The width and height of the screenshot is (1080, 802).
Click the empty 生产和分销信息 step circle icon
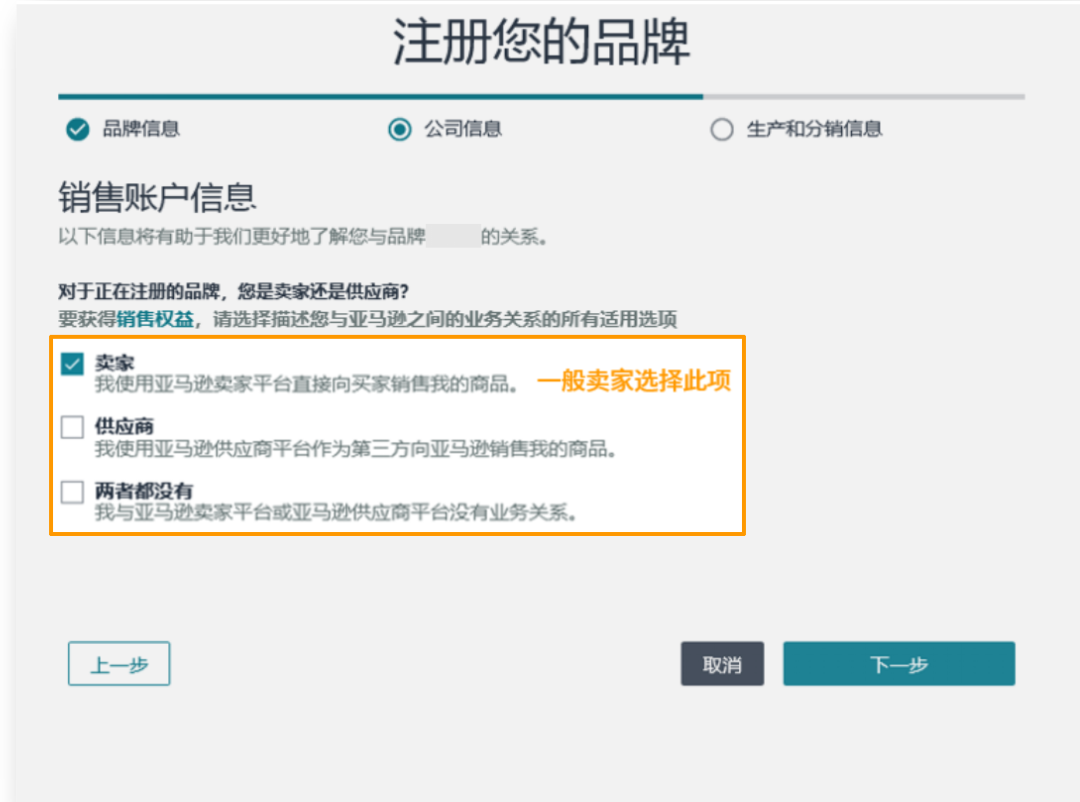pyautogui.click(x=721, y=130)
